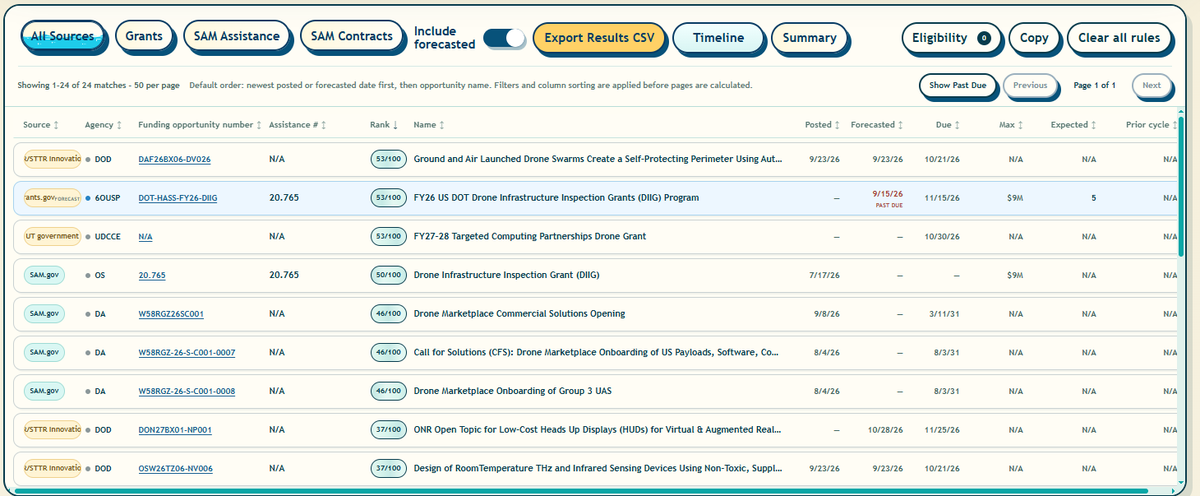The height and width of the screenshot is (496, 1200).
Task: Click the 50/100 rank badge
Action: [386, 275]
